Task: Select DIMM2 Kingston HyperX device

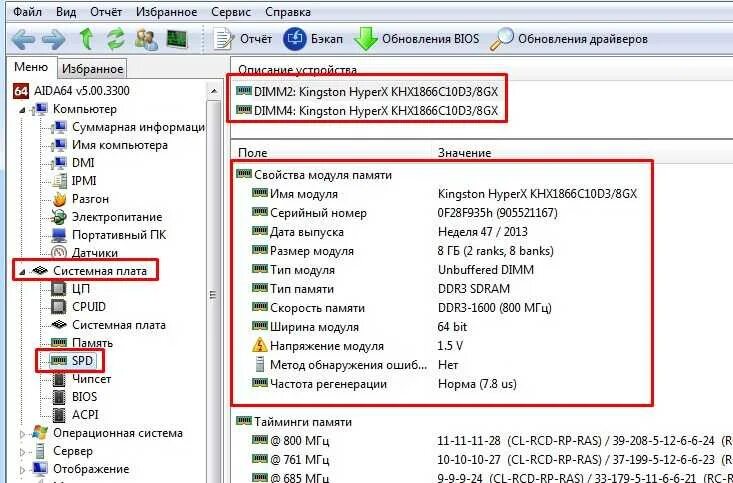Action: [x=367, y=92]
